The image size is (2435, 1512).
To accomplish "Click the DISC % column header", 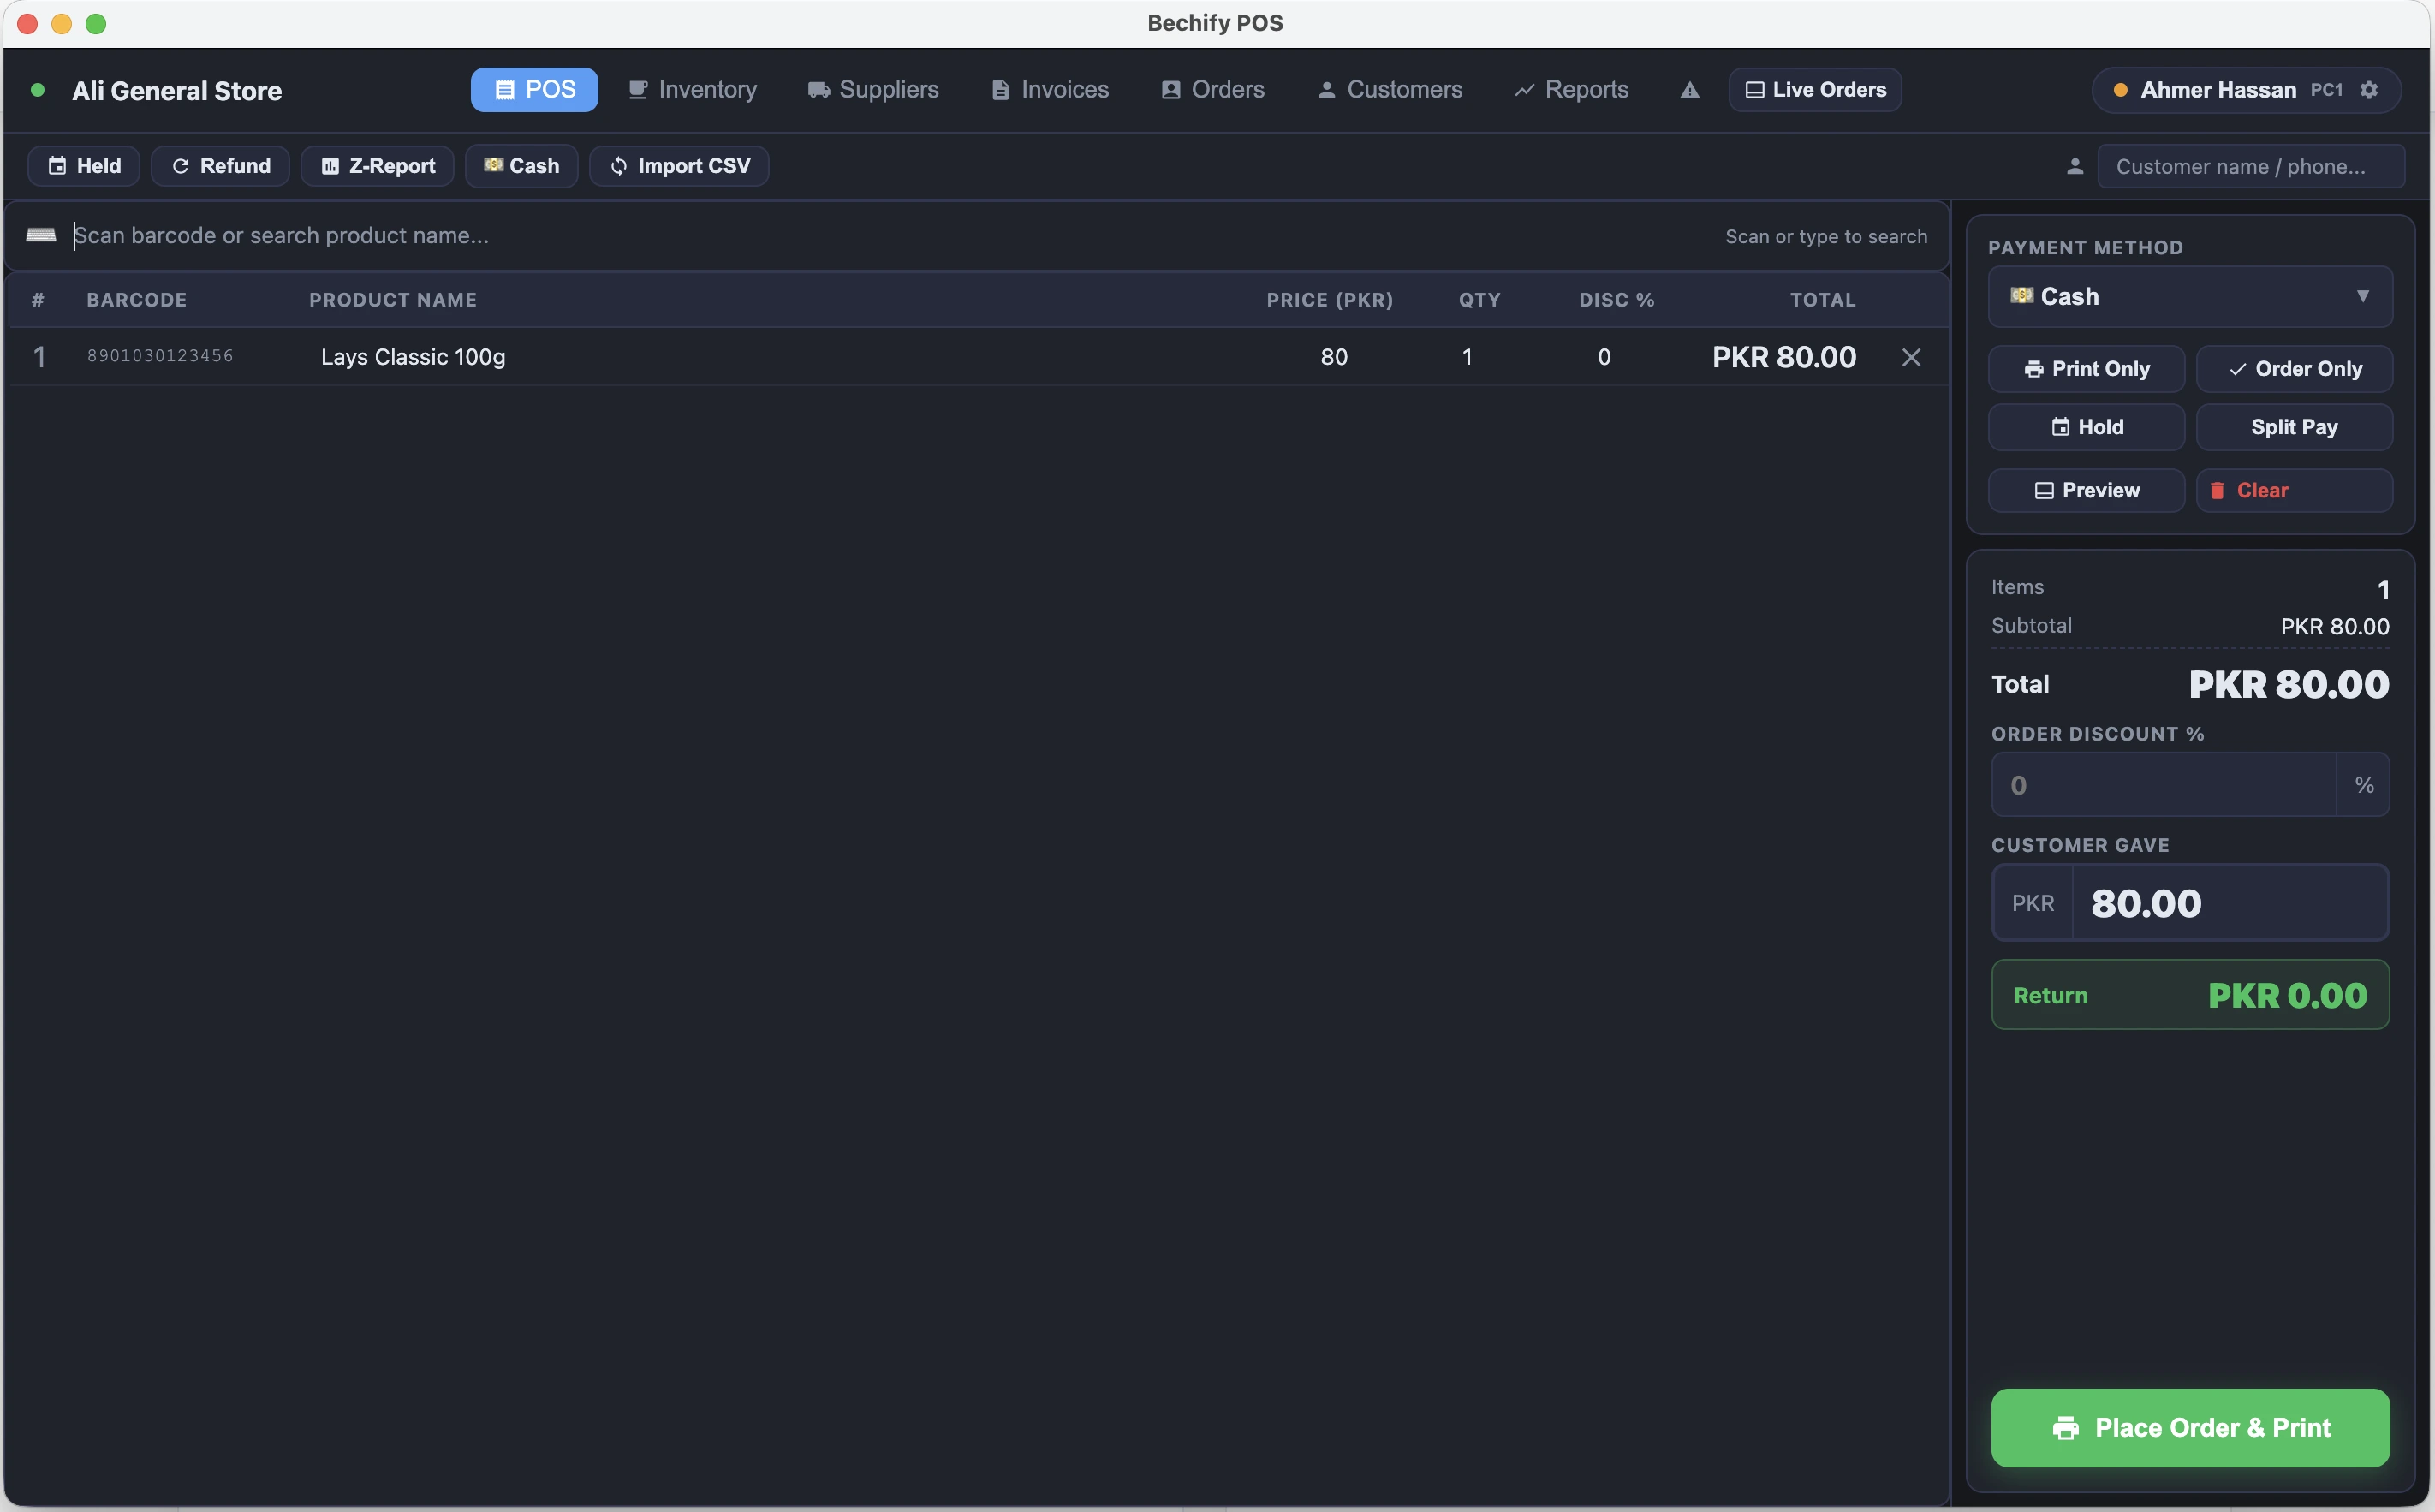I will 1616,300.
